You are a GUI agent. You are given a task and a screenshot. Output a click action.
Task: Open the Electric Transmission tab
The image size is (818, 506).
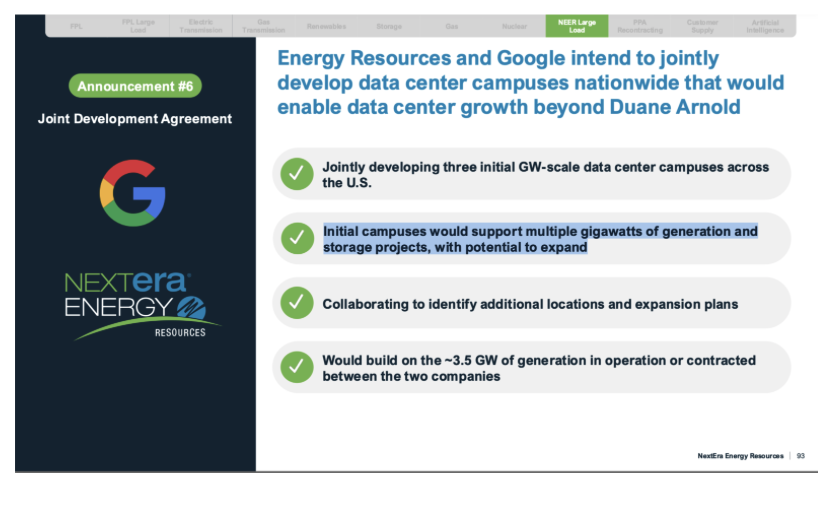[x=201, y=26]
